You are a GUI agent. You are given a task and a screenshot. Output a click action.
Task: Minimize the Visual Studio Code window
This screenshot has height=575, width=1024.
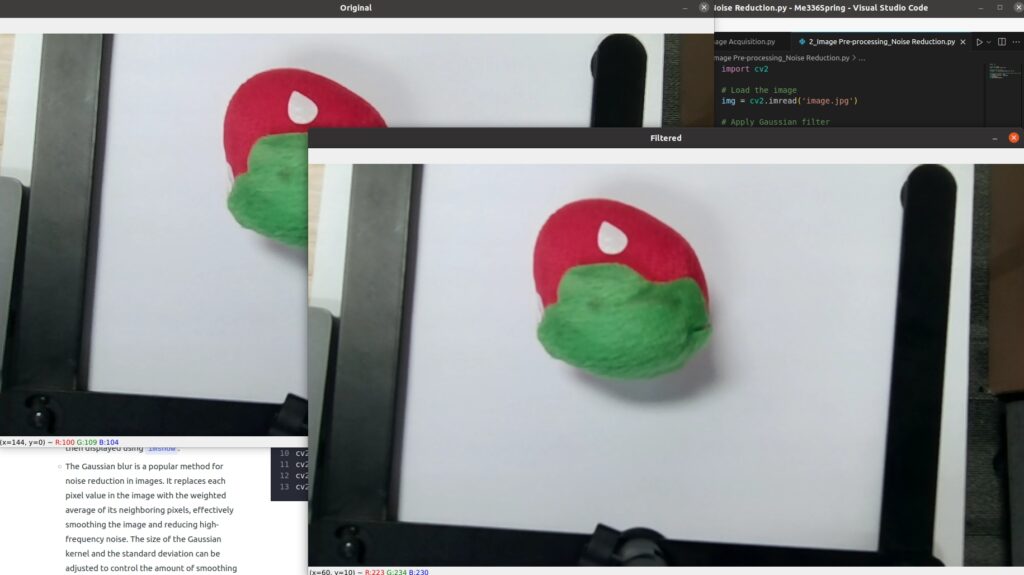(981, 8)
